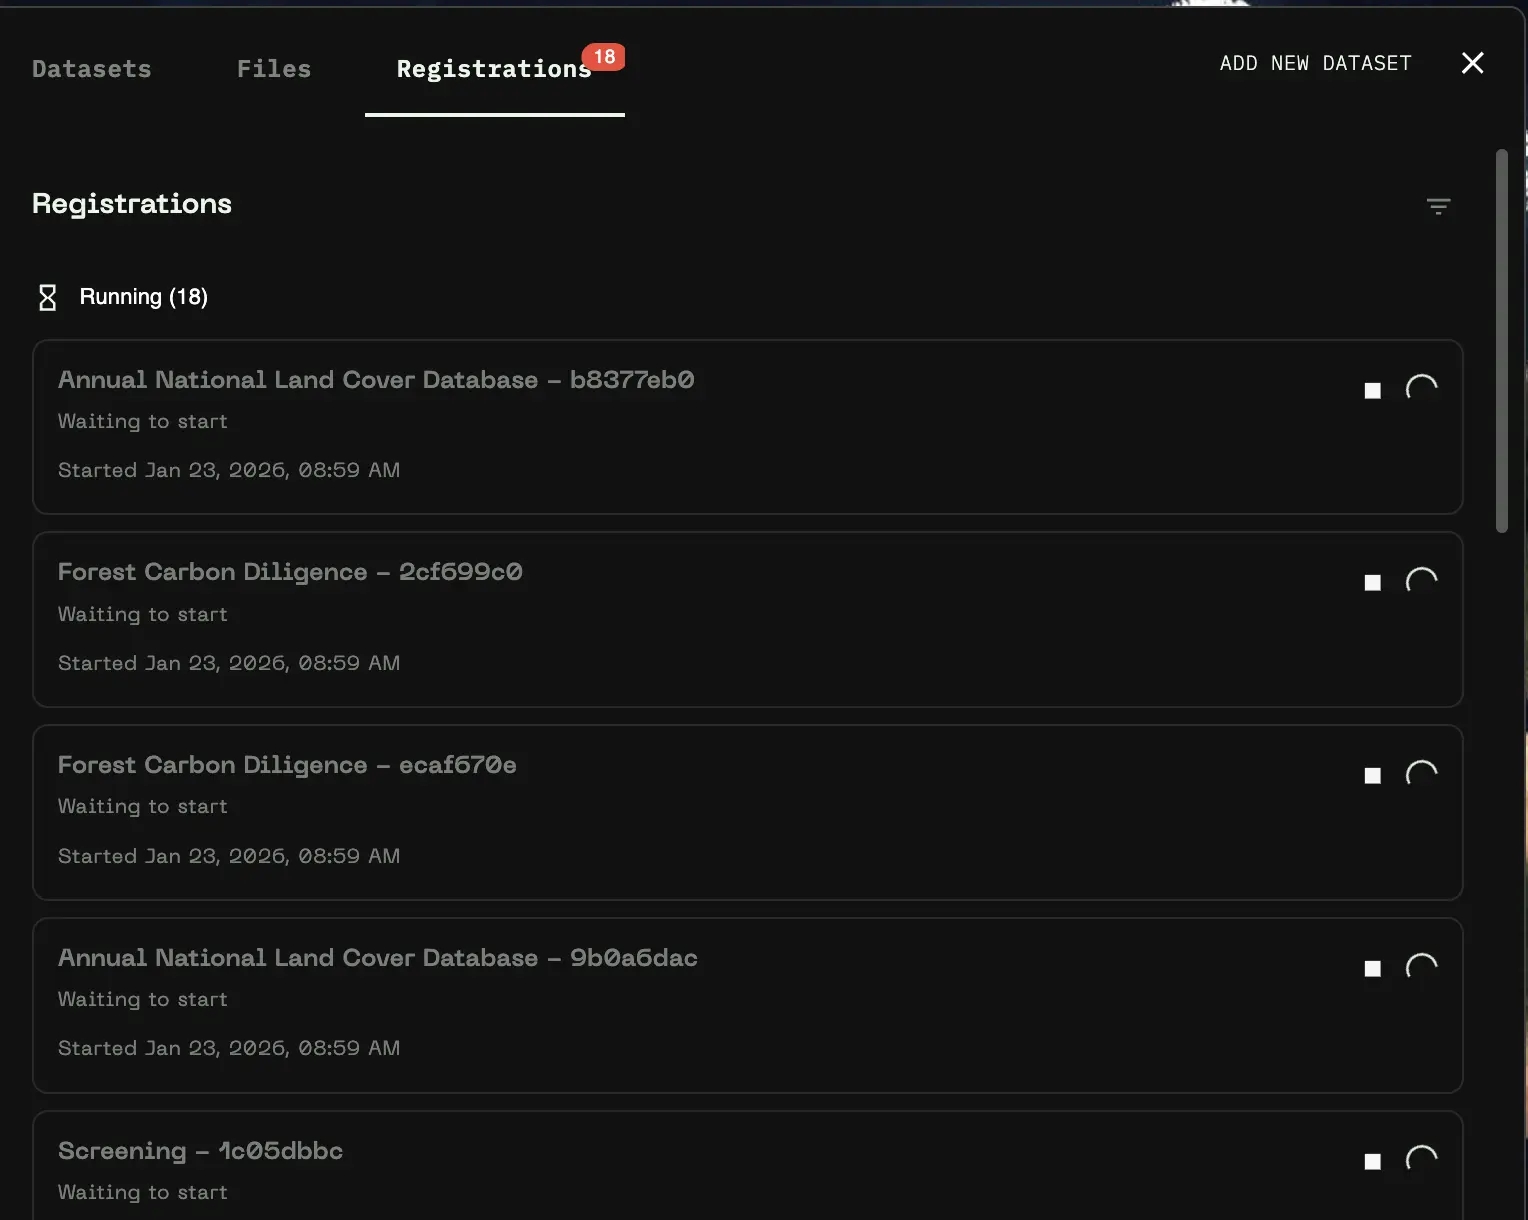
Task: Click the vertical scrollbar thumb
Action: pos(1501,340)
